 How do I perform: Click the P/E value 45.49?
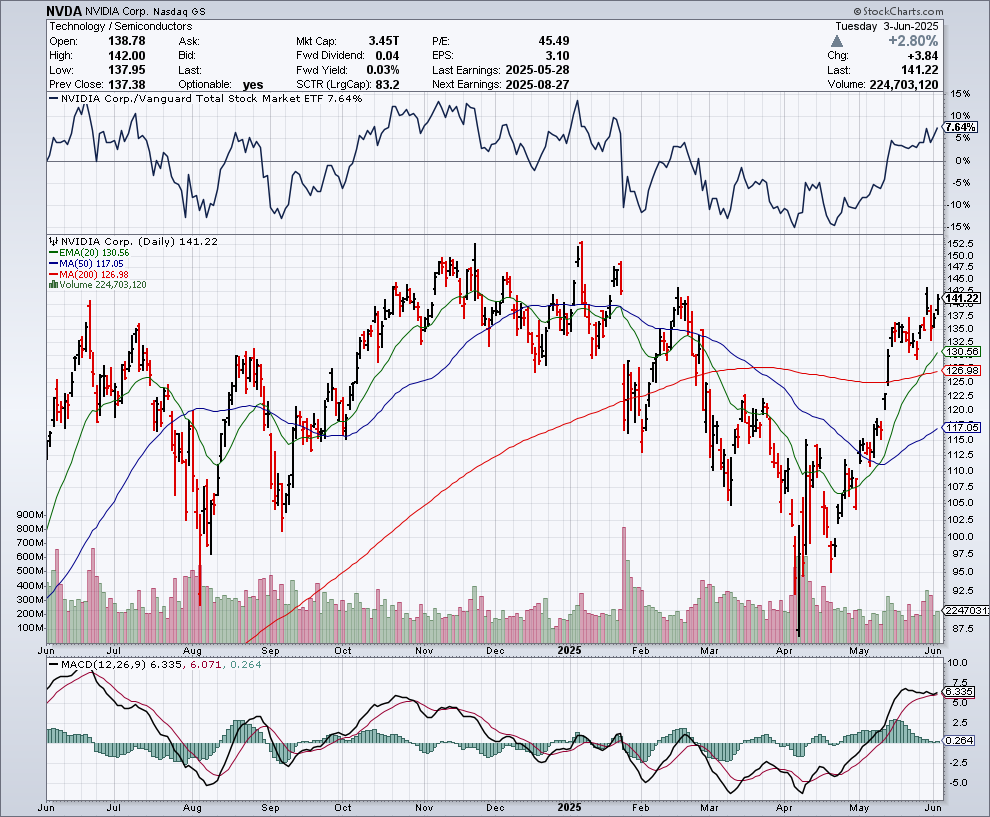coord(554,41)
